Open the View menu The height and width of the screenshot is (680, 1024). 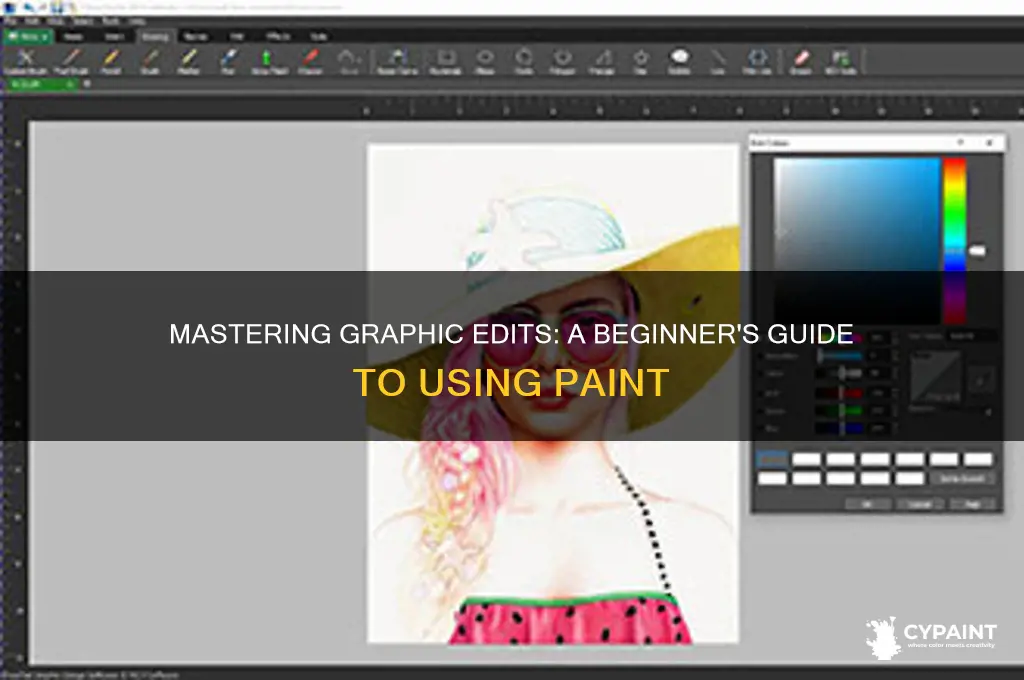tap(56, 21)
